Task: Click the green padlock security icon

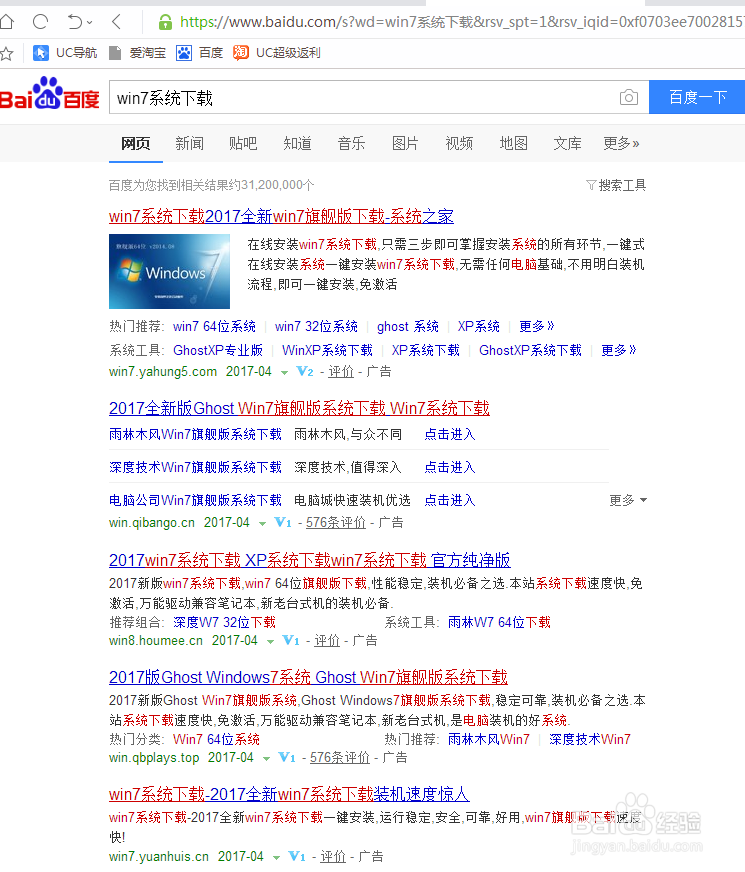Action: click(165, 22)
